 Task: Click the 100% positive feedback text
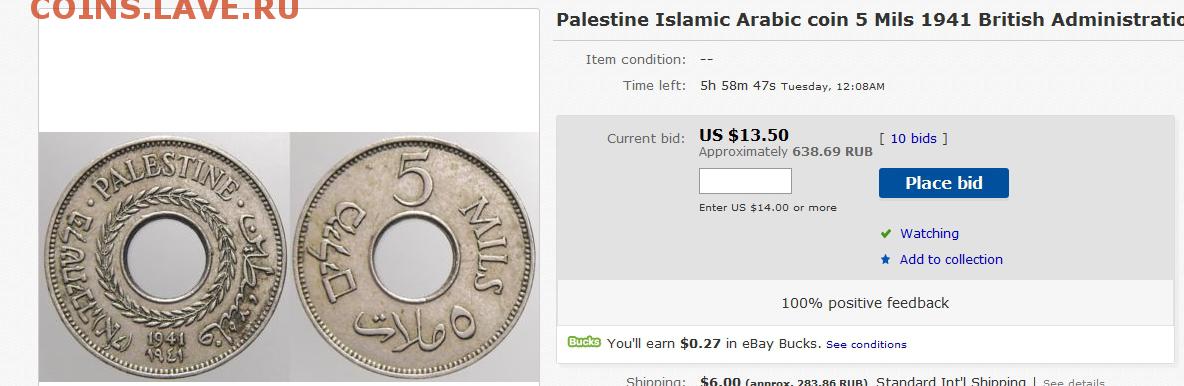pyautogui.click(x=865, y=303)
